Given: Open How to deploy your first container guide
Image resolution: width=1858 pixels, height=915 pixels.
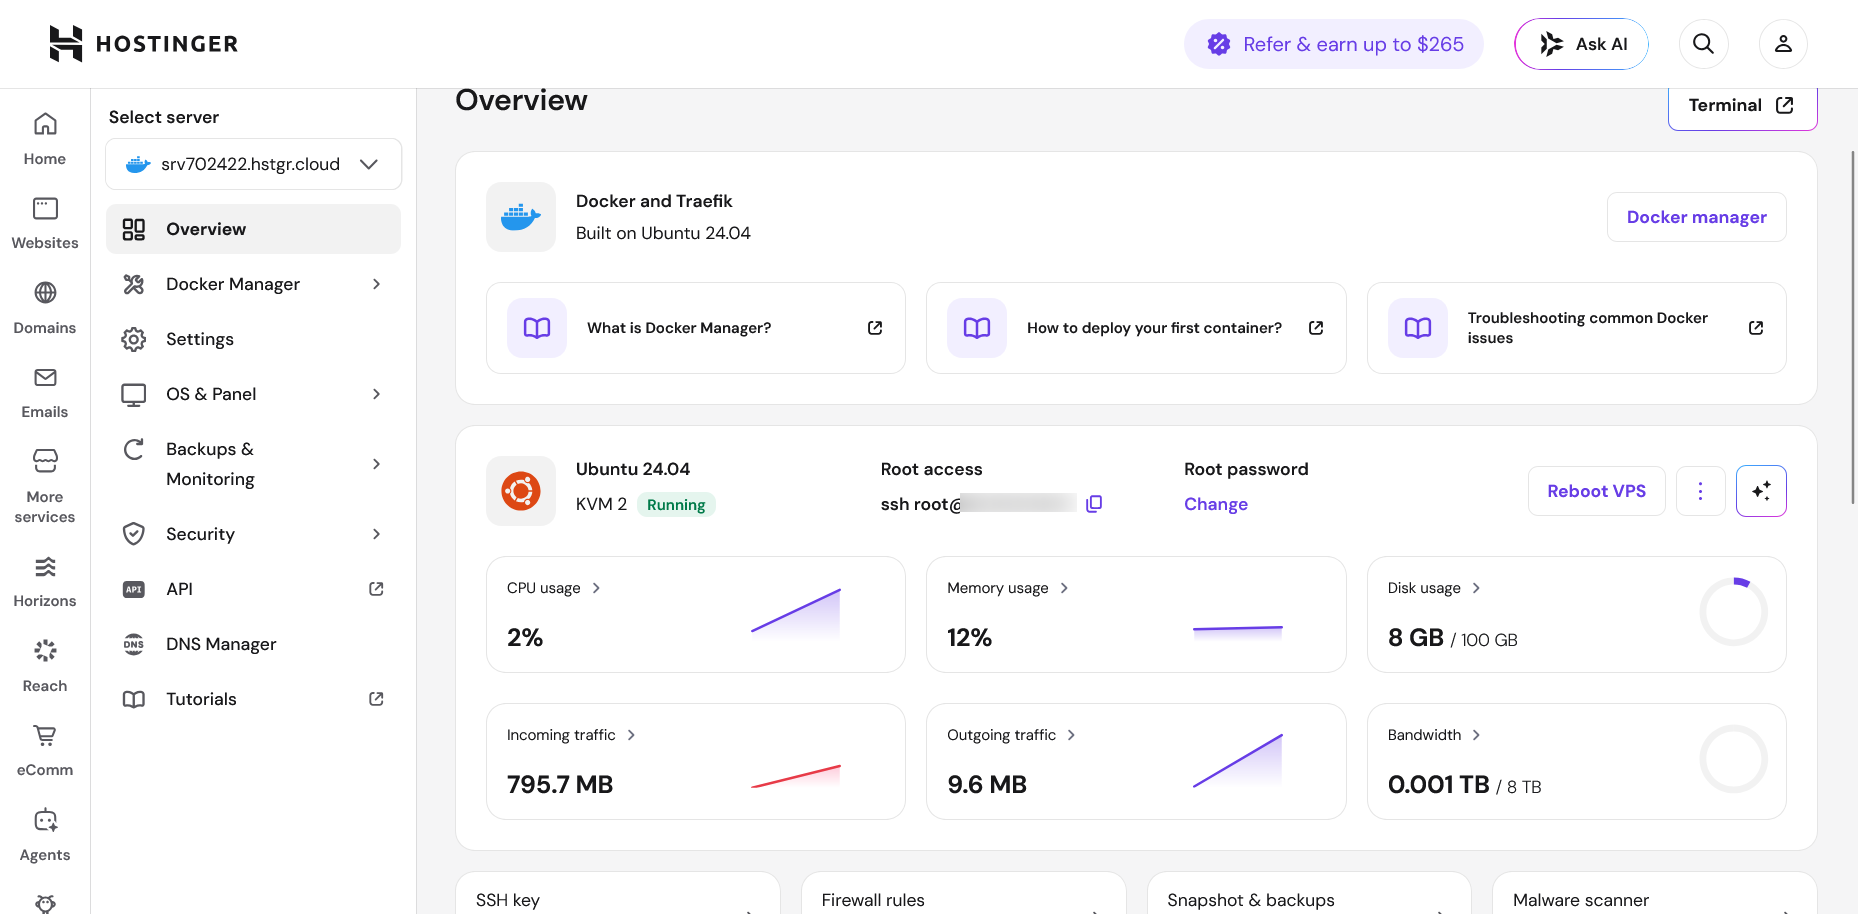Looking at the screenshot, I should (x=1136, y=328).
